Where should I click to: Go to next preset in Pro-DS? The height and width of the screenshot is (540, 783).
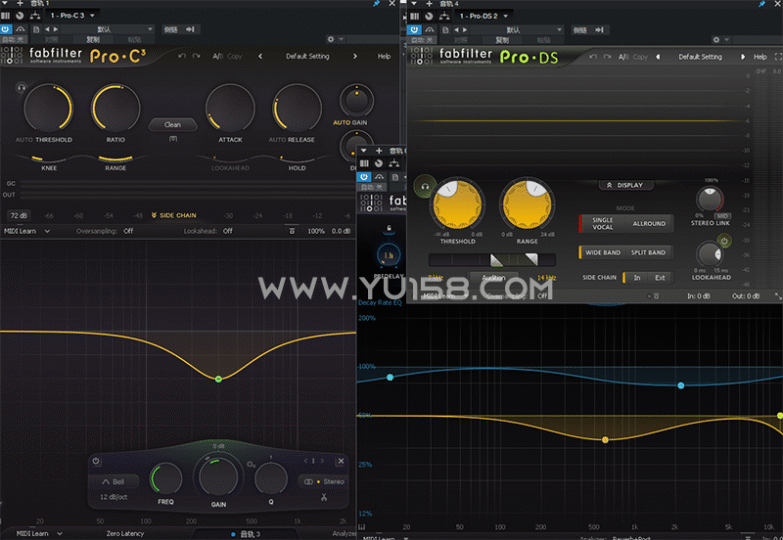tap(743, 57)
